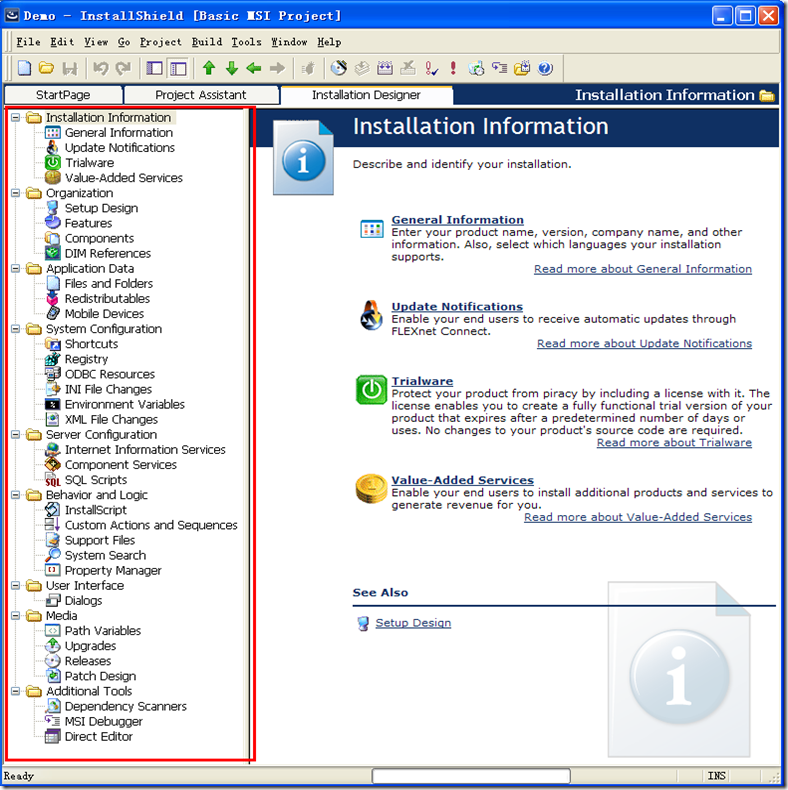Click Read more about Update Notifications
The width and height of the screenshot is (788, 790).
coord(644,344)
